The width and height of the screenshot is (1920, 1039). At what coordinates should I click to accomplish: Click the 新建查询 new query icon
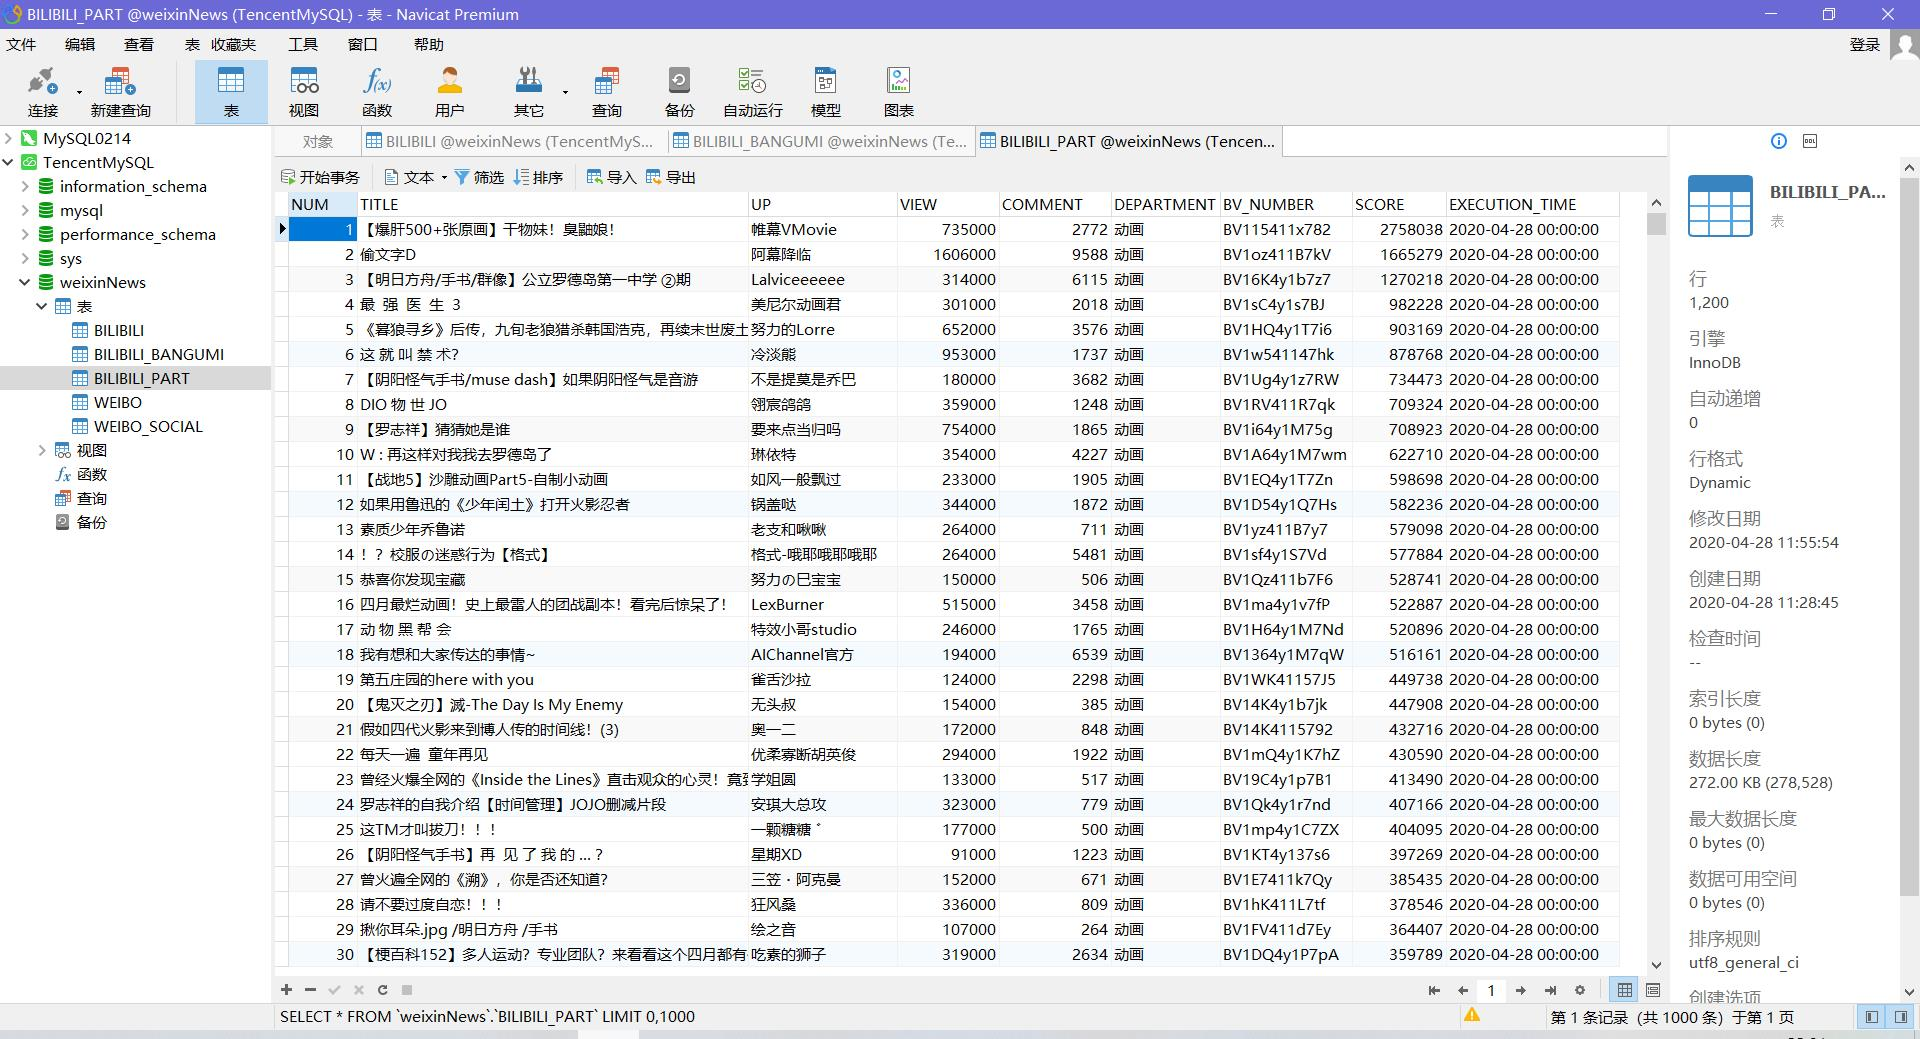(x=120, y=92)
